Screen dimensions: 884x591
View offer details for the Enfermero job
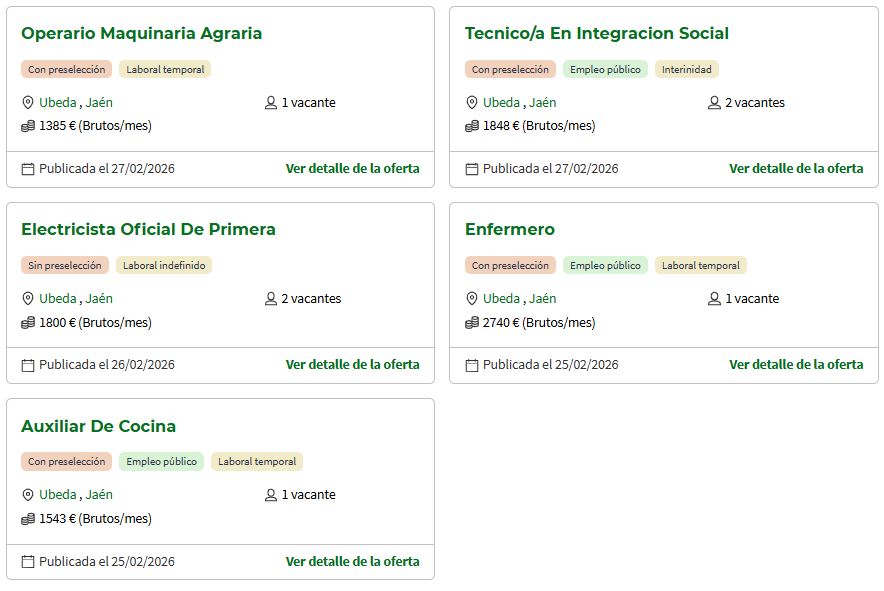click(795, 365)
